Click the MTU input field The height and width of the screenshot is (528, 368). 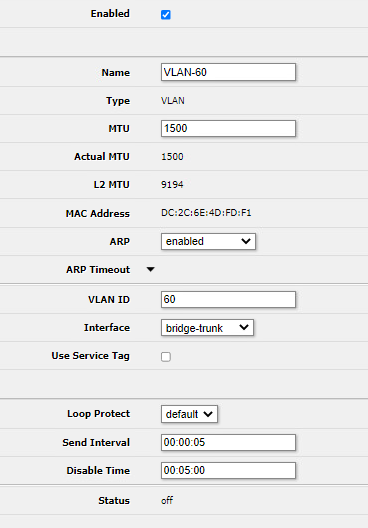tap(228, 128)
